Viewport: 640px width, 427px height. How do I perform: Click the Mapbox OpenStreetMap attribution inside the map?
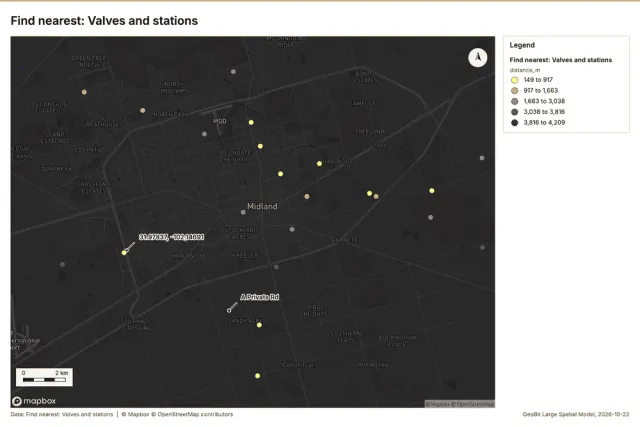coord(460,404)
